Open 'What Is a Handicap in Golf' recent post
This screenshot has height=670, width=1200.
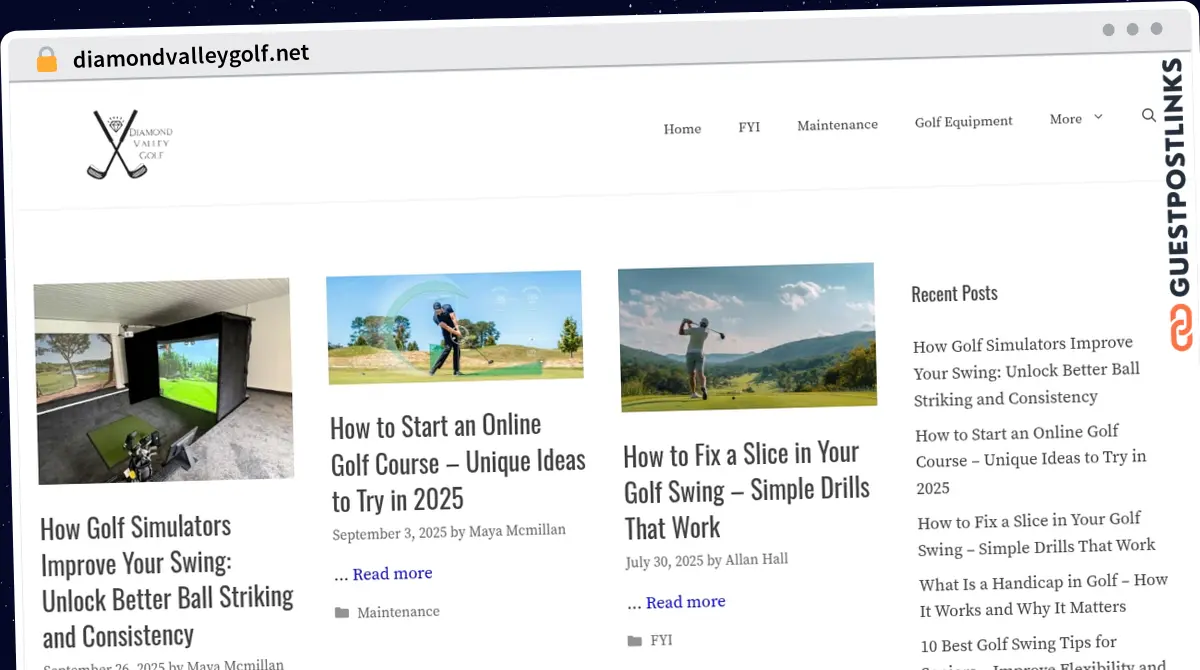[1043, 594]
